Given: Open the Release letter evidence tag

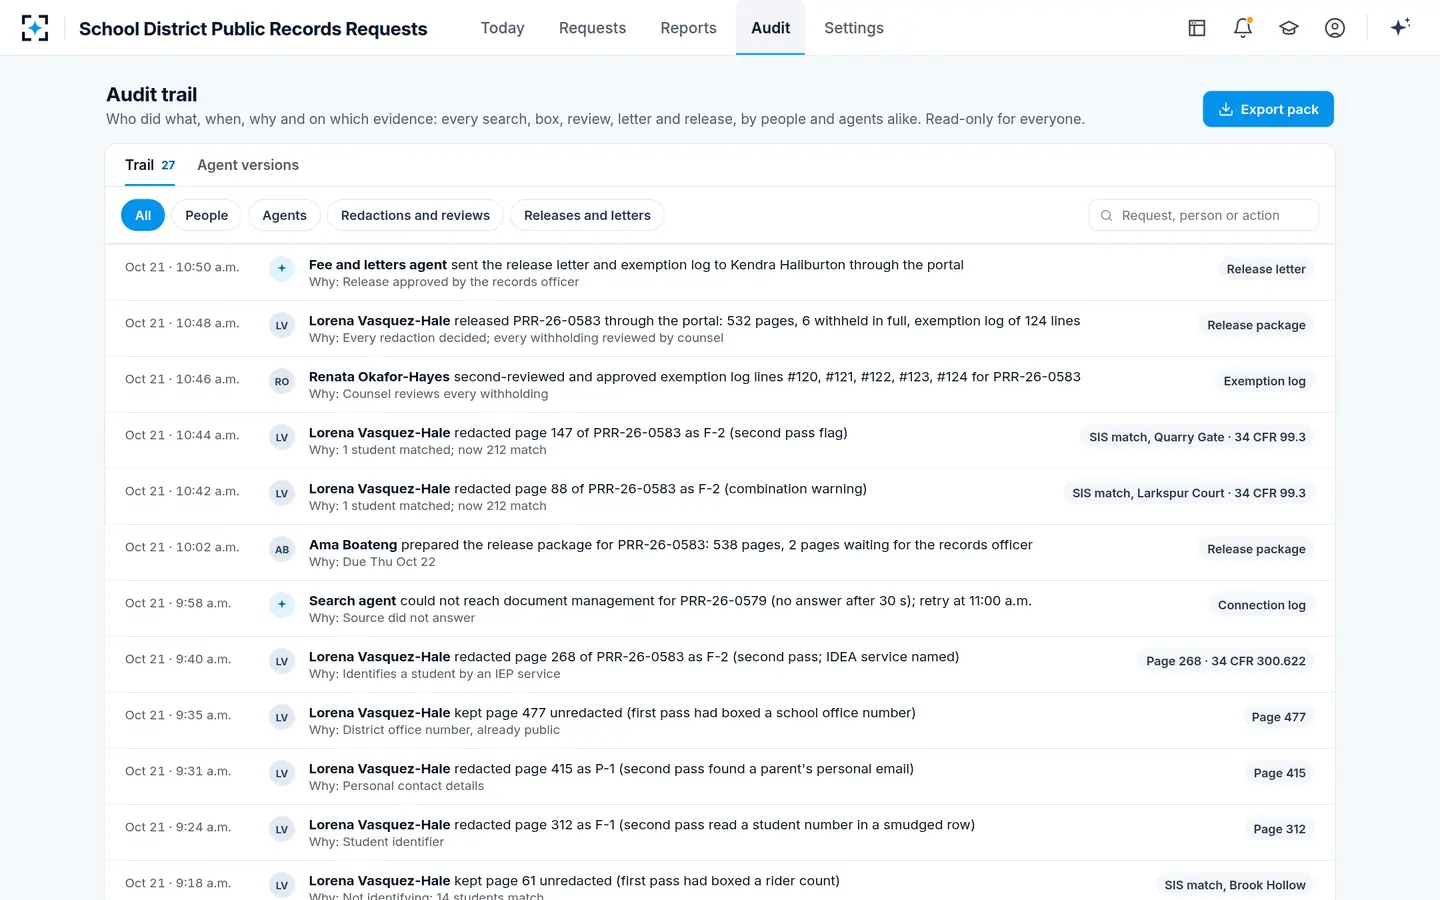Looking at the screenshot, I should [1266, 269].
